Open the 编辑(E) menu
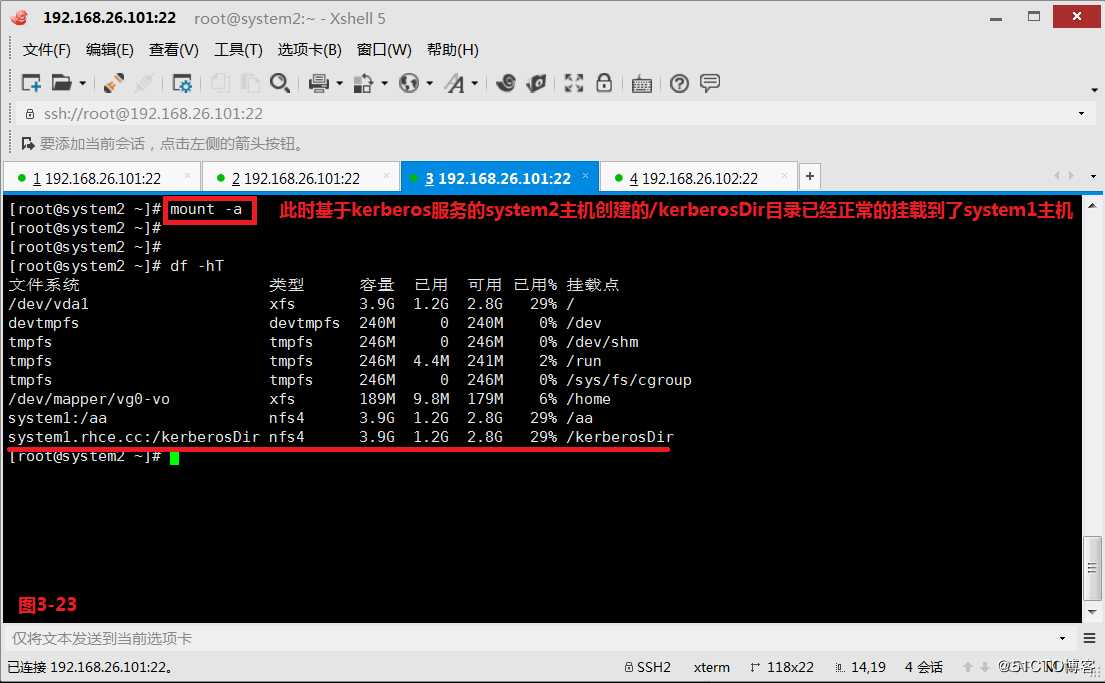This screenshot has width=1105, height=683. coord(109,49)
